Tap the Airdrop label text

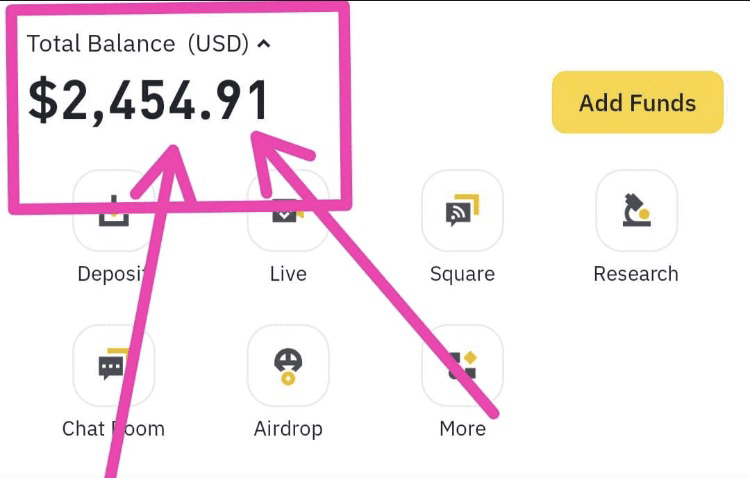[x=288, y=429]
